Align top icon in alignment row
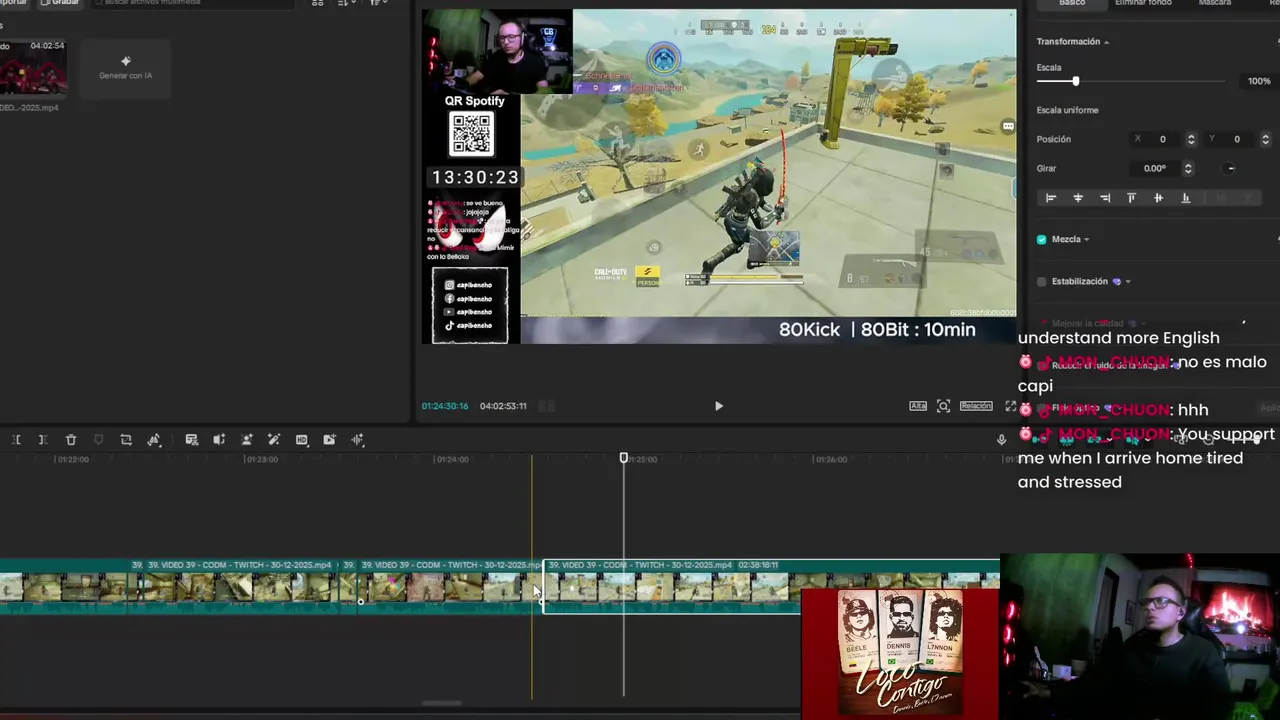Image resolution: width=1280 pixels, height=720 pixels. pos(1132,198)
